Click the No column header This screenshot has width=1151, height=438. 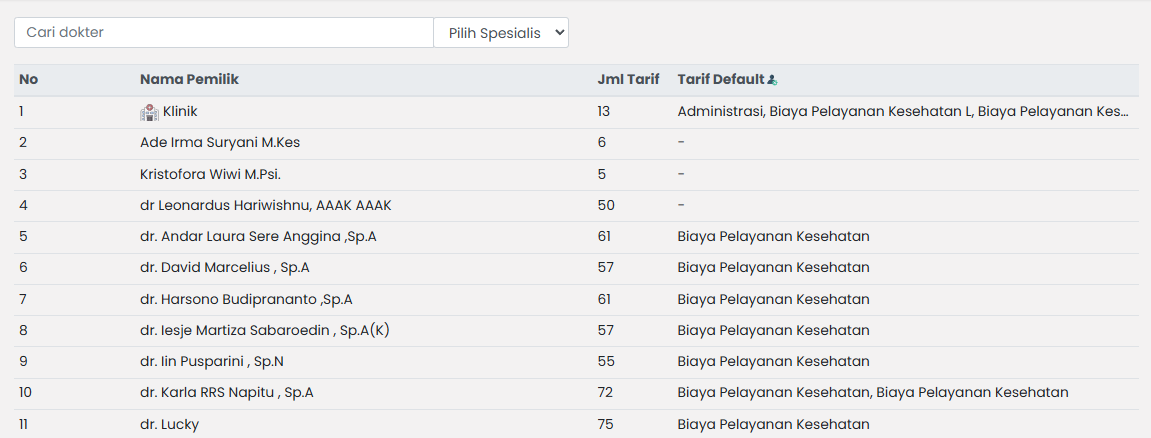coord(28,80)
